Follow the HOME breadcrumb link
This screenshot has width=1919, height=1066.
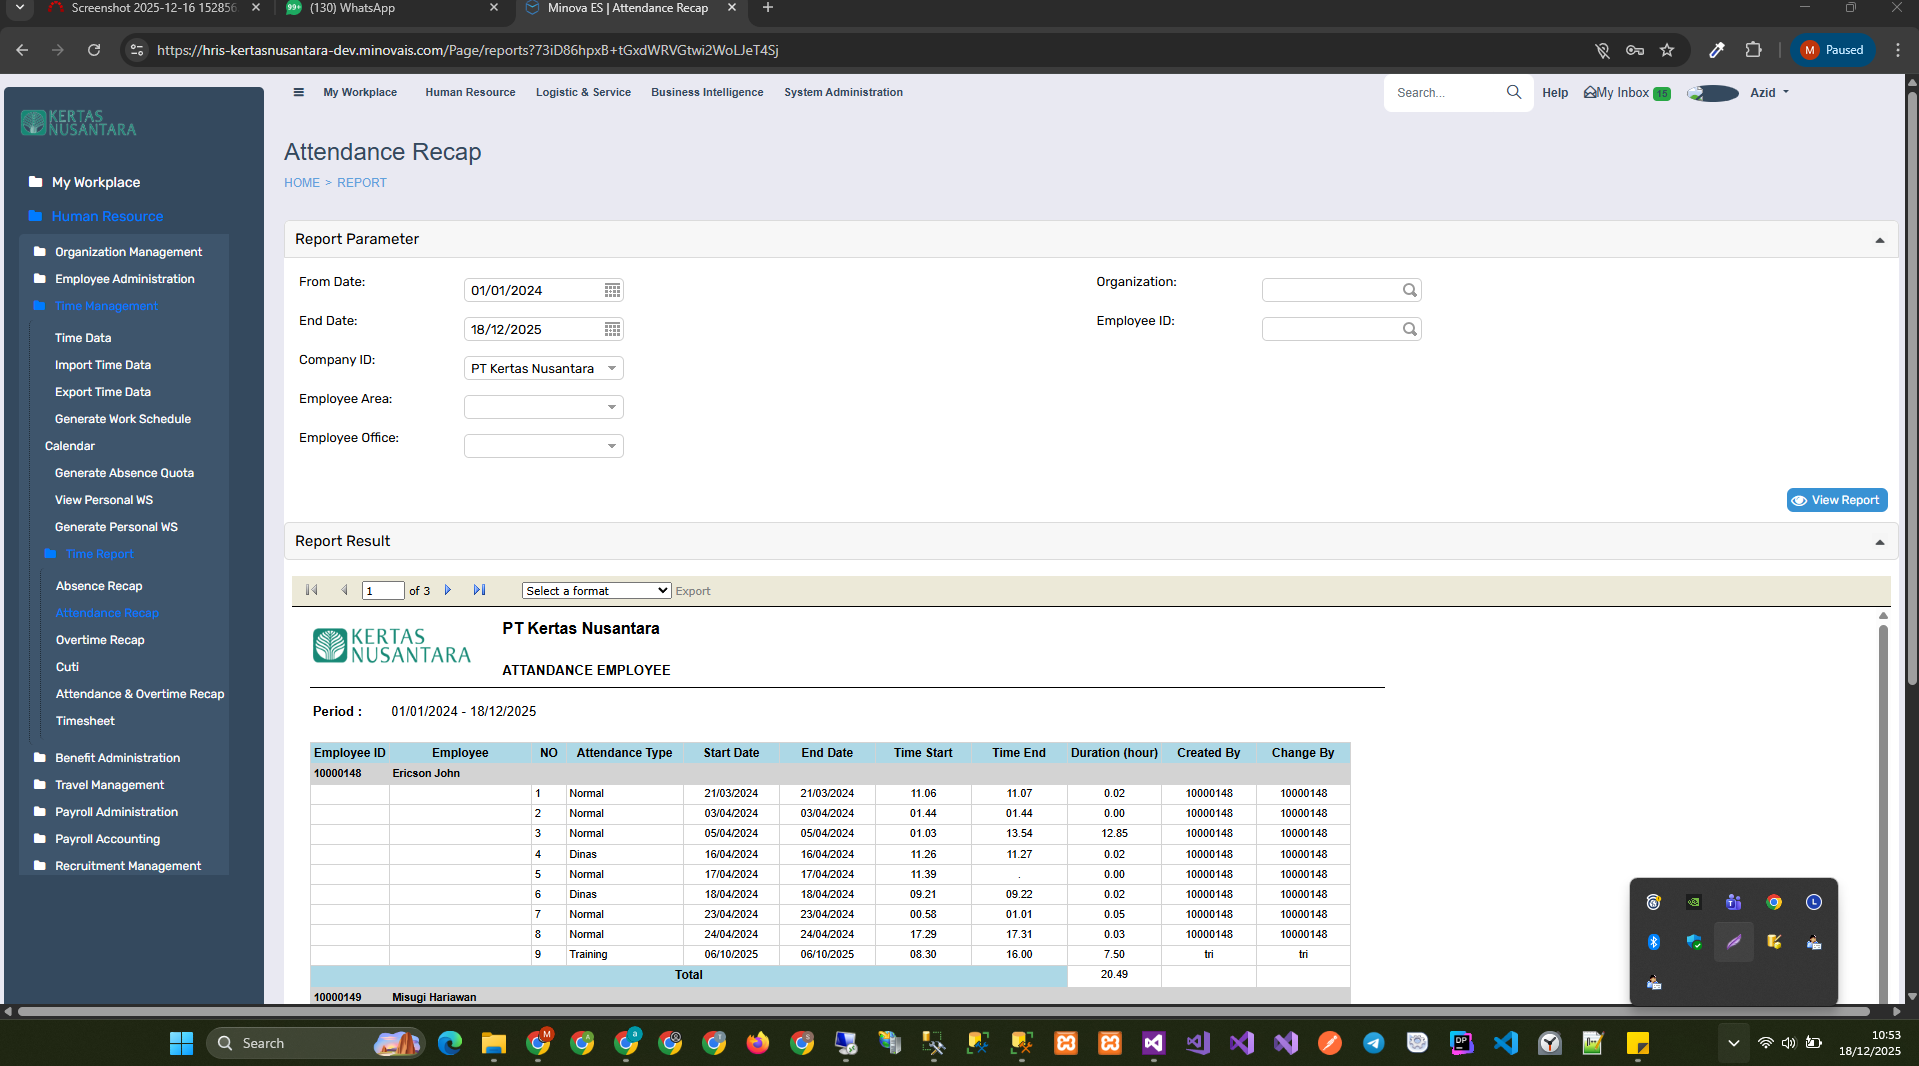[x=301, y=183]
